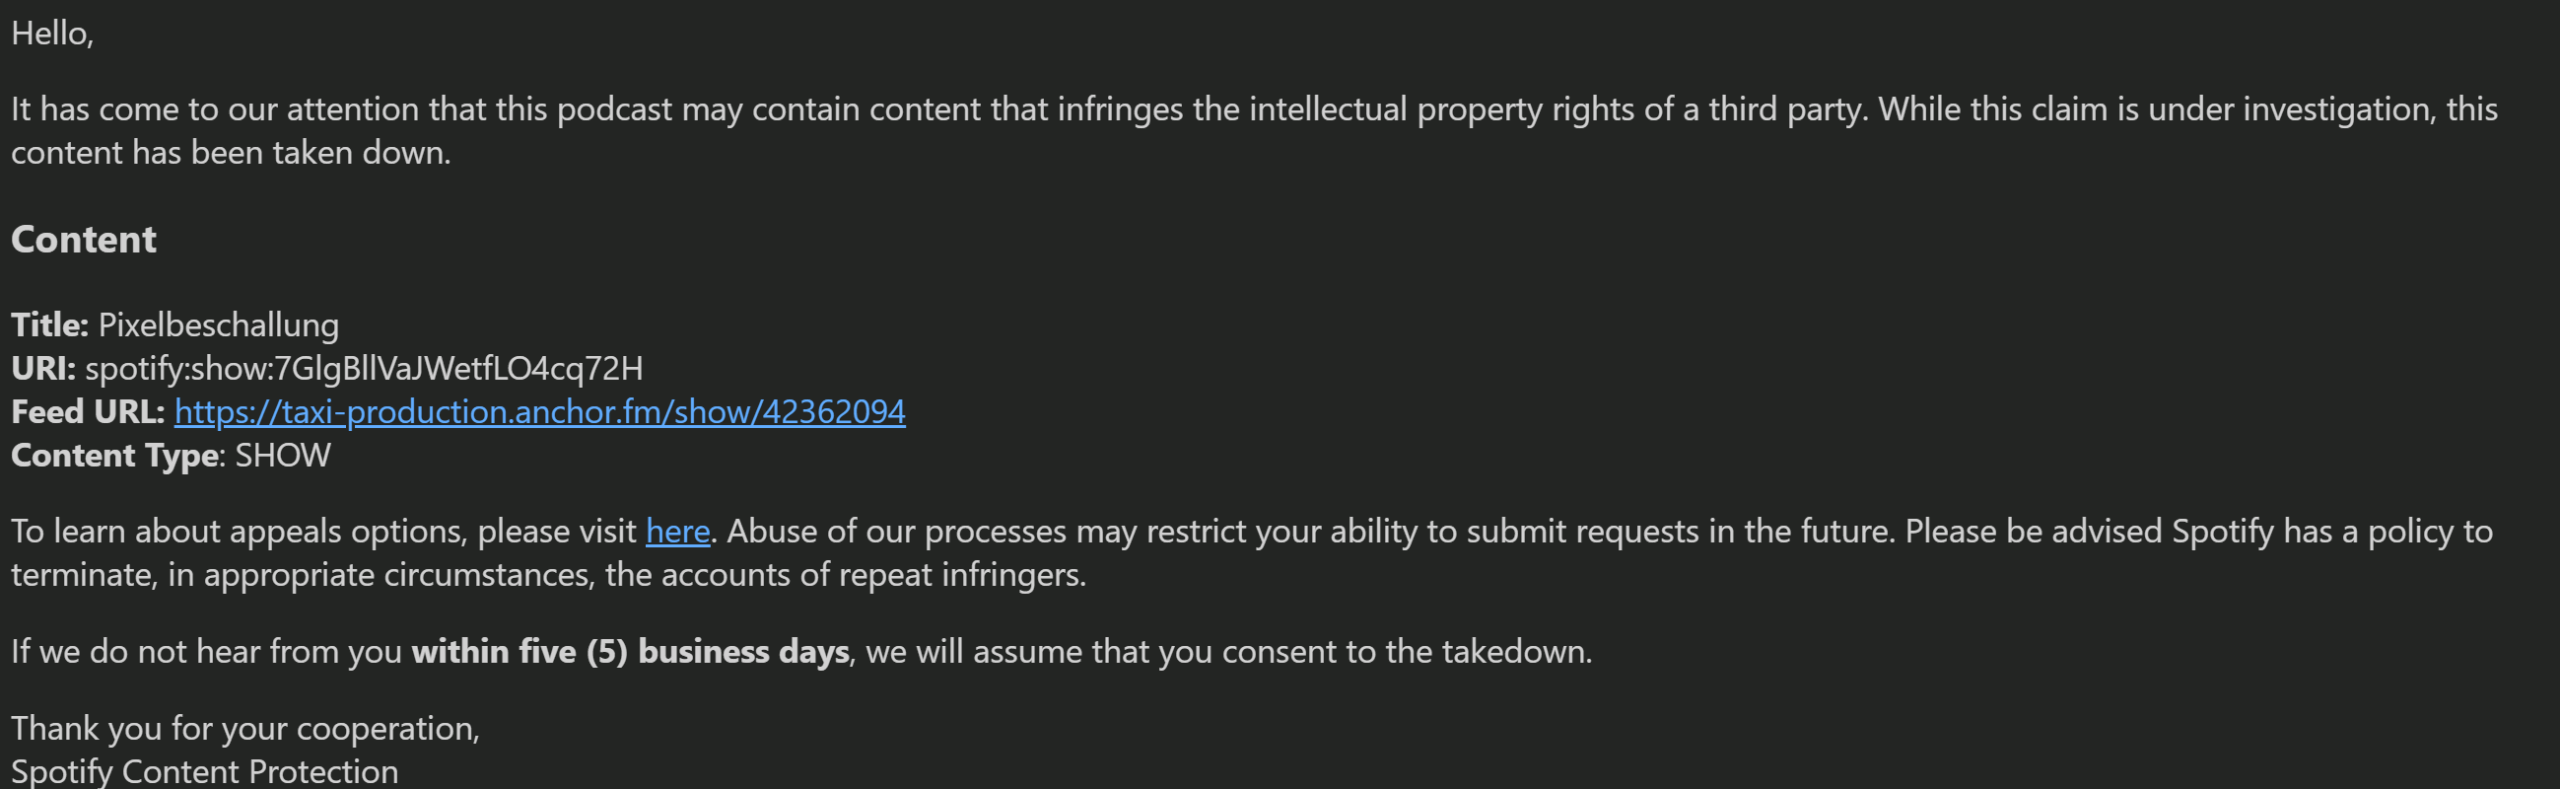
Task: Click the appeals options 'here' link
Action: click(x=678, y=531)
